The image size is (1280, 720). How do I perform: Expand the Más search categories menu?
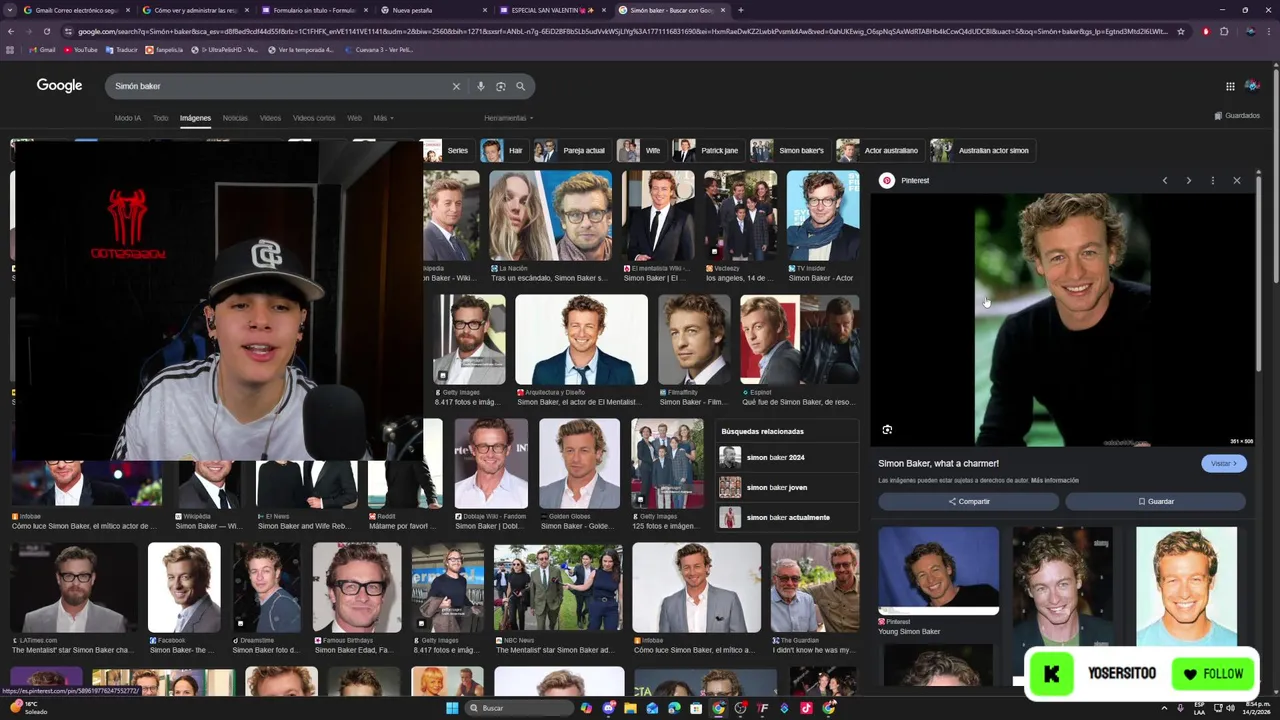coord(383,118)
